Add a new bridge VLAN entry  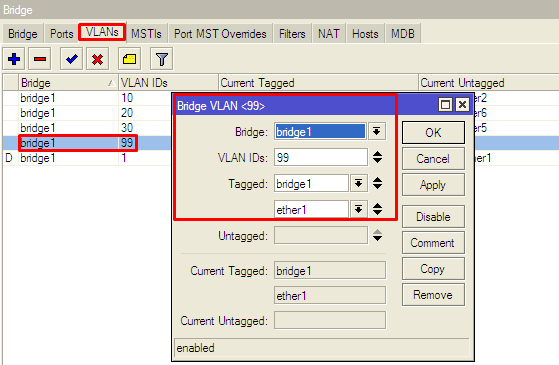point(14,59)
